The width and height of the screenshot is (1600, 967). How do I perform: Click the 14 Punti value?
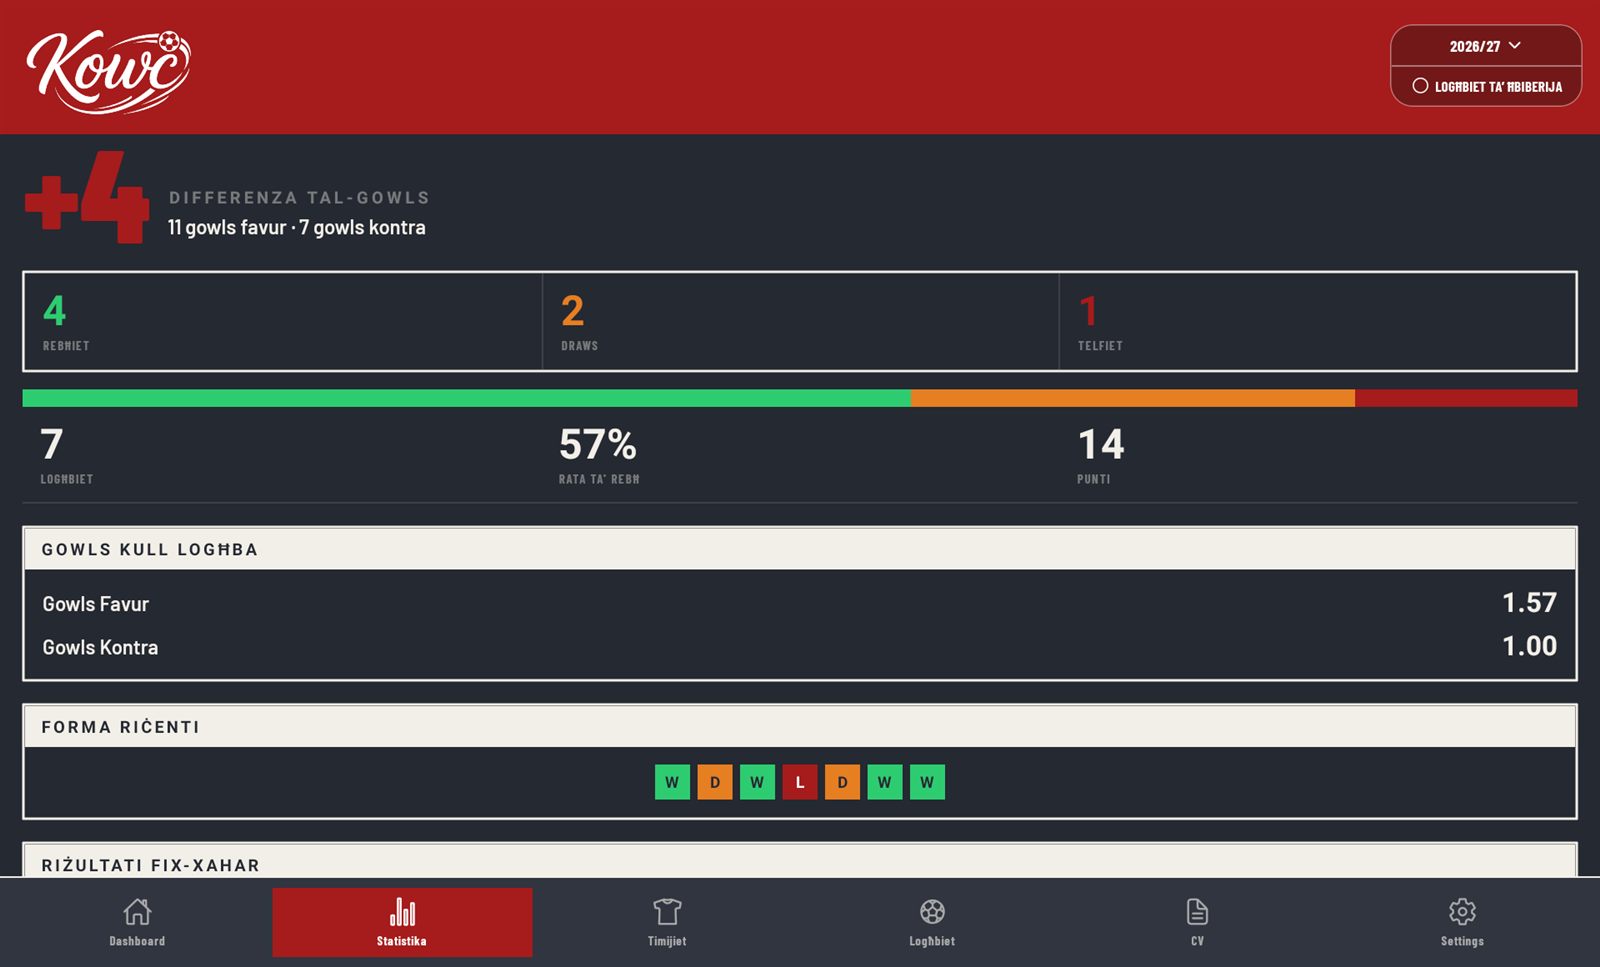click(1101, 444)
